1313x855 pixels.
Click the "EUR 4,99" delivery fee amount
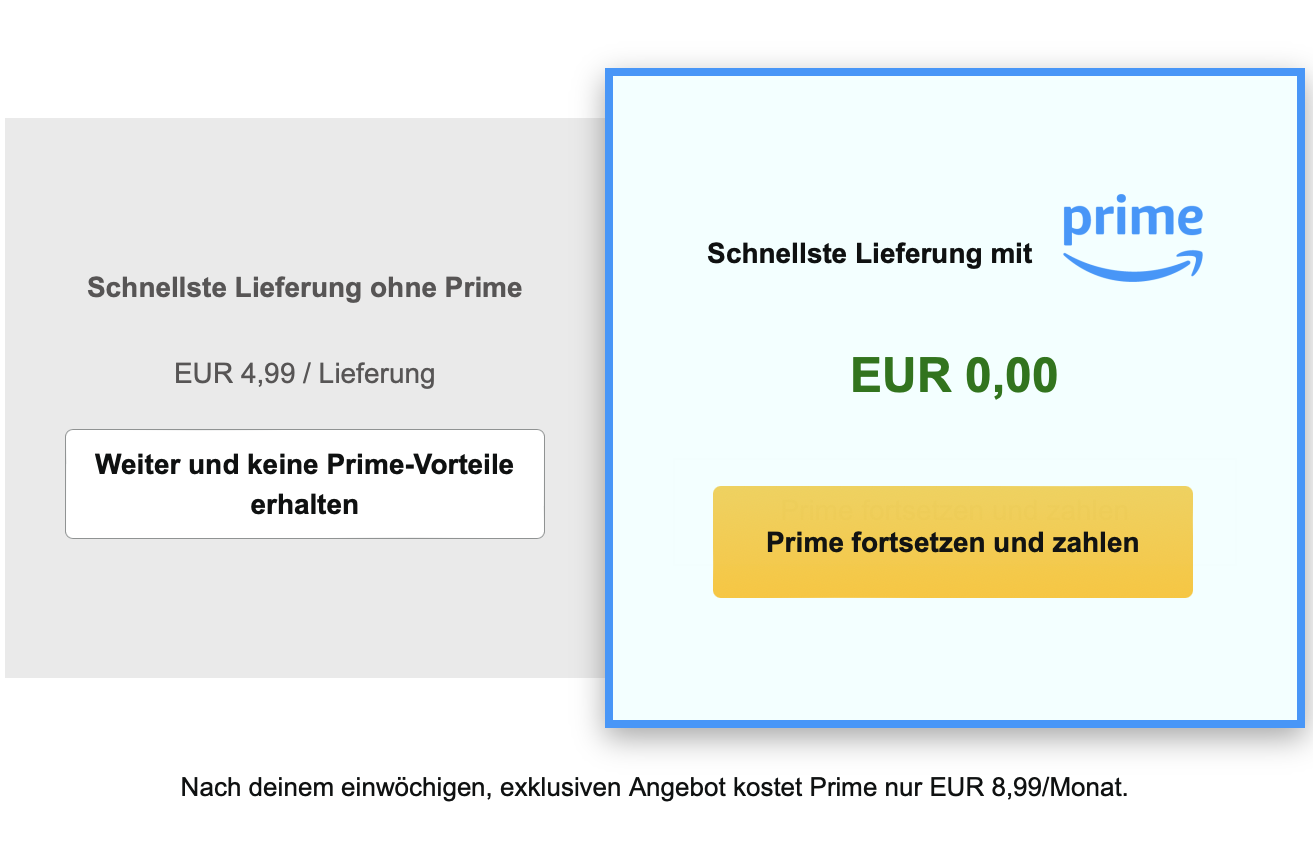click(x=234, y=374)
